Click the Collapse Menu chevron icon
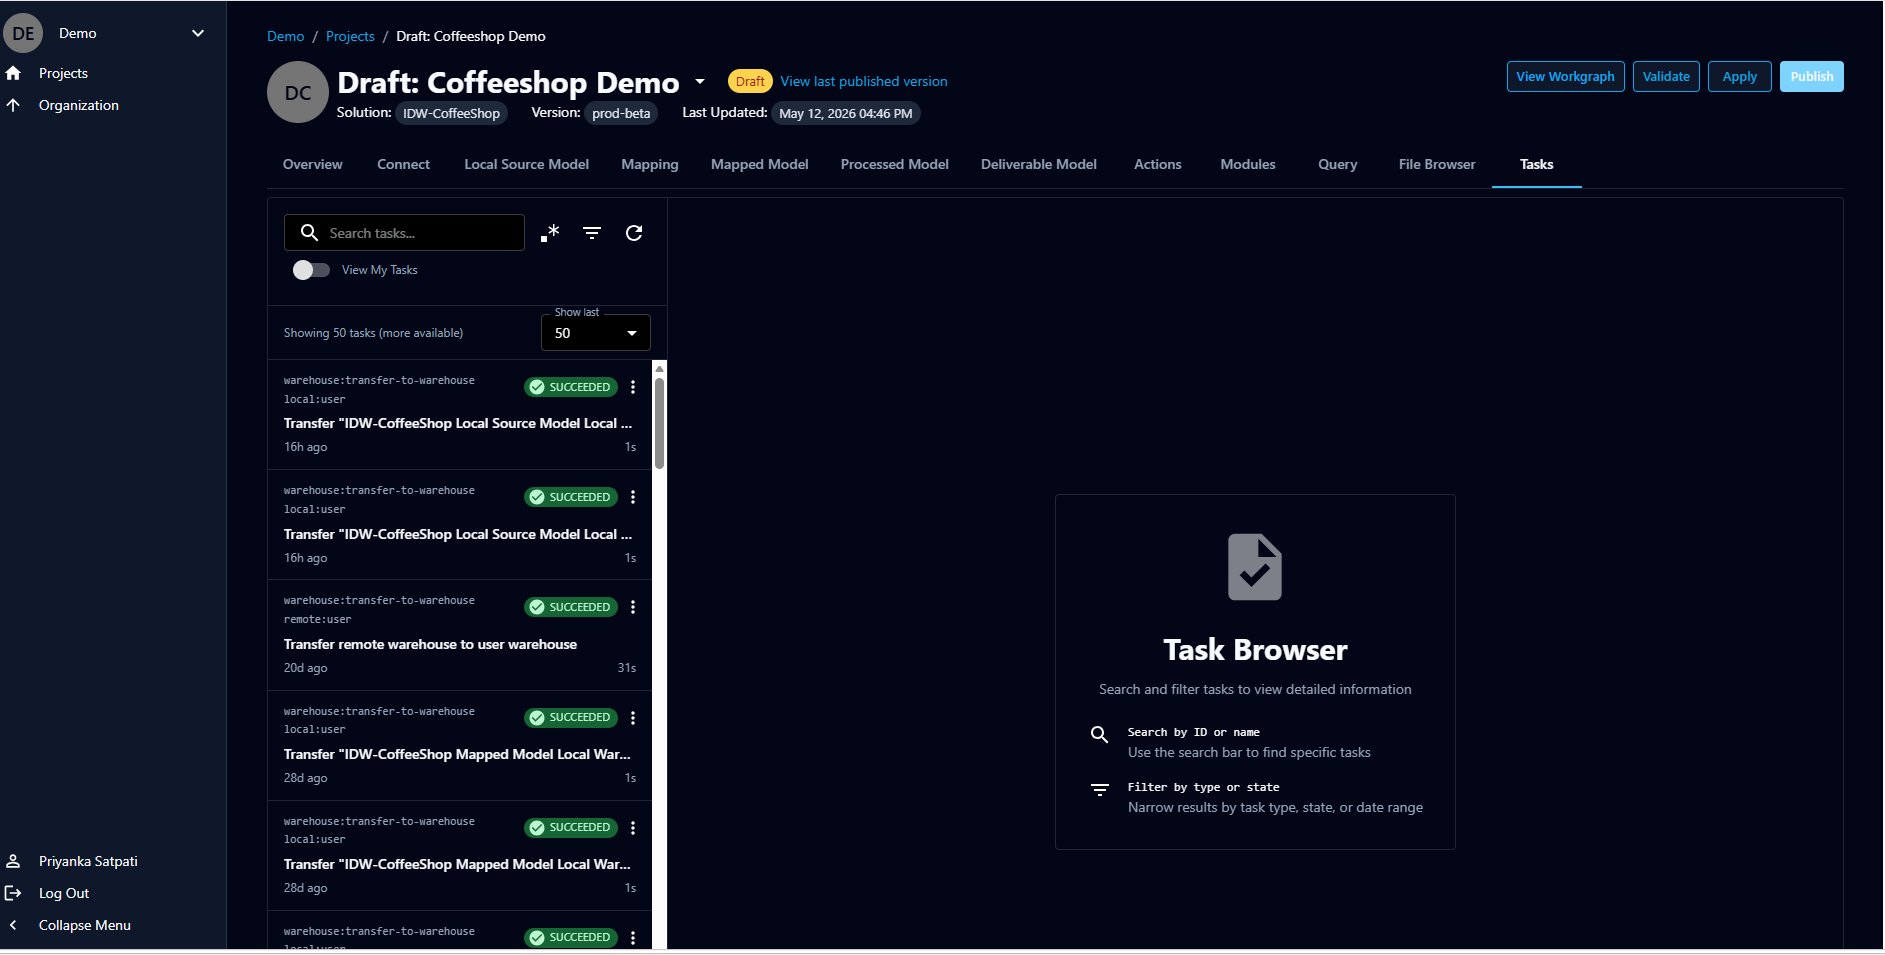This screenshot has height=955, width=1885. [x=13, y=925]
